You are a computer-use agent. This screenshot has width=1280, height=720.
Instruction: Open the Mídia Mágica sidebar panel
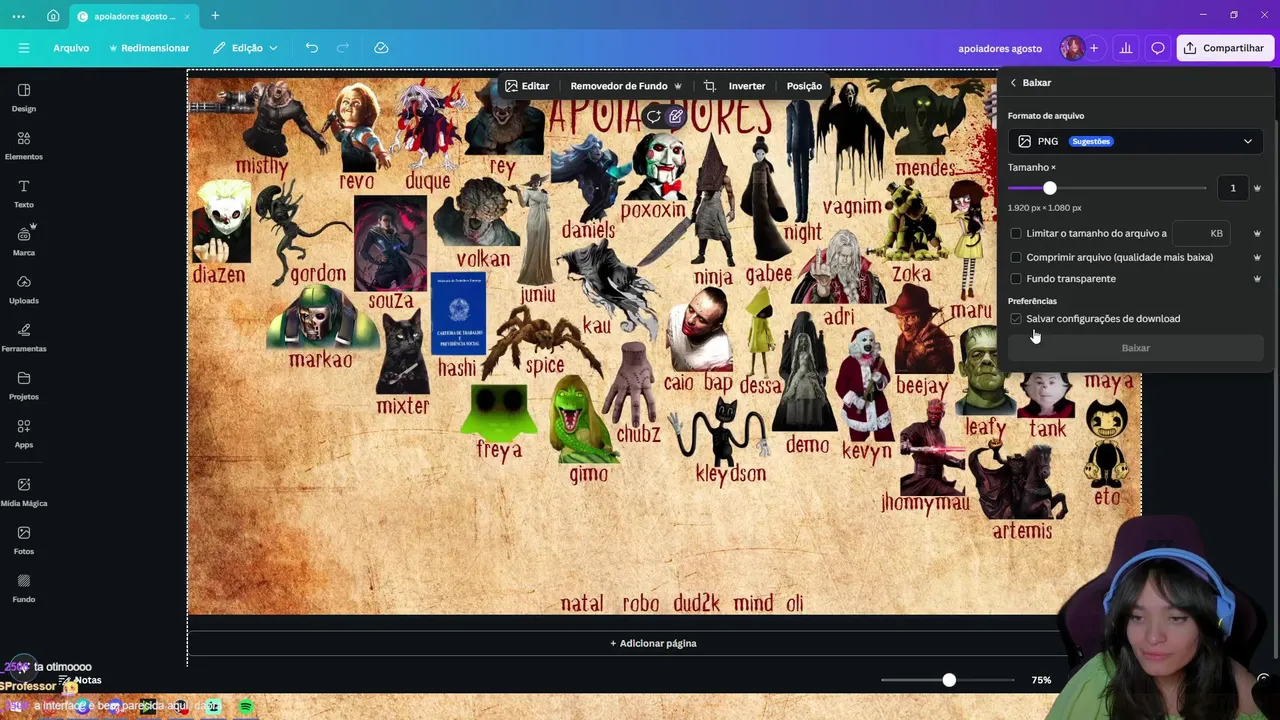pos(24,492)
